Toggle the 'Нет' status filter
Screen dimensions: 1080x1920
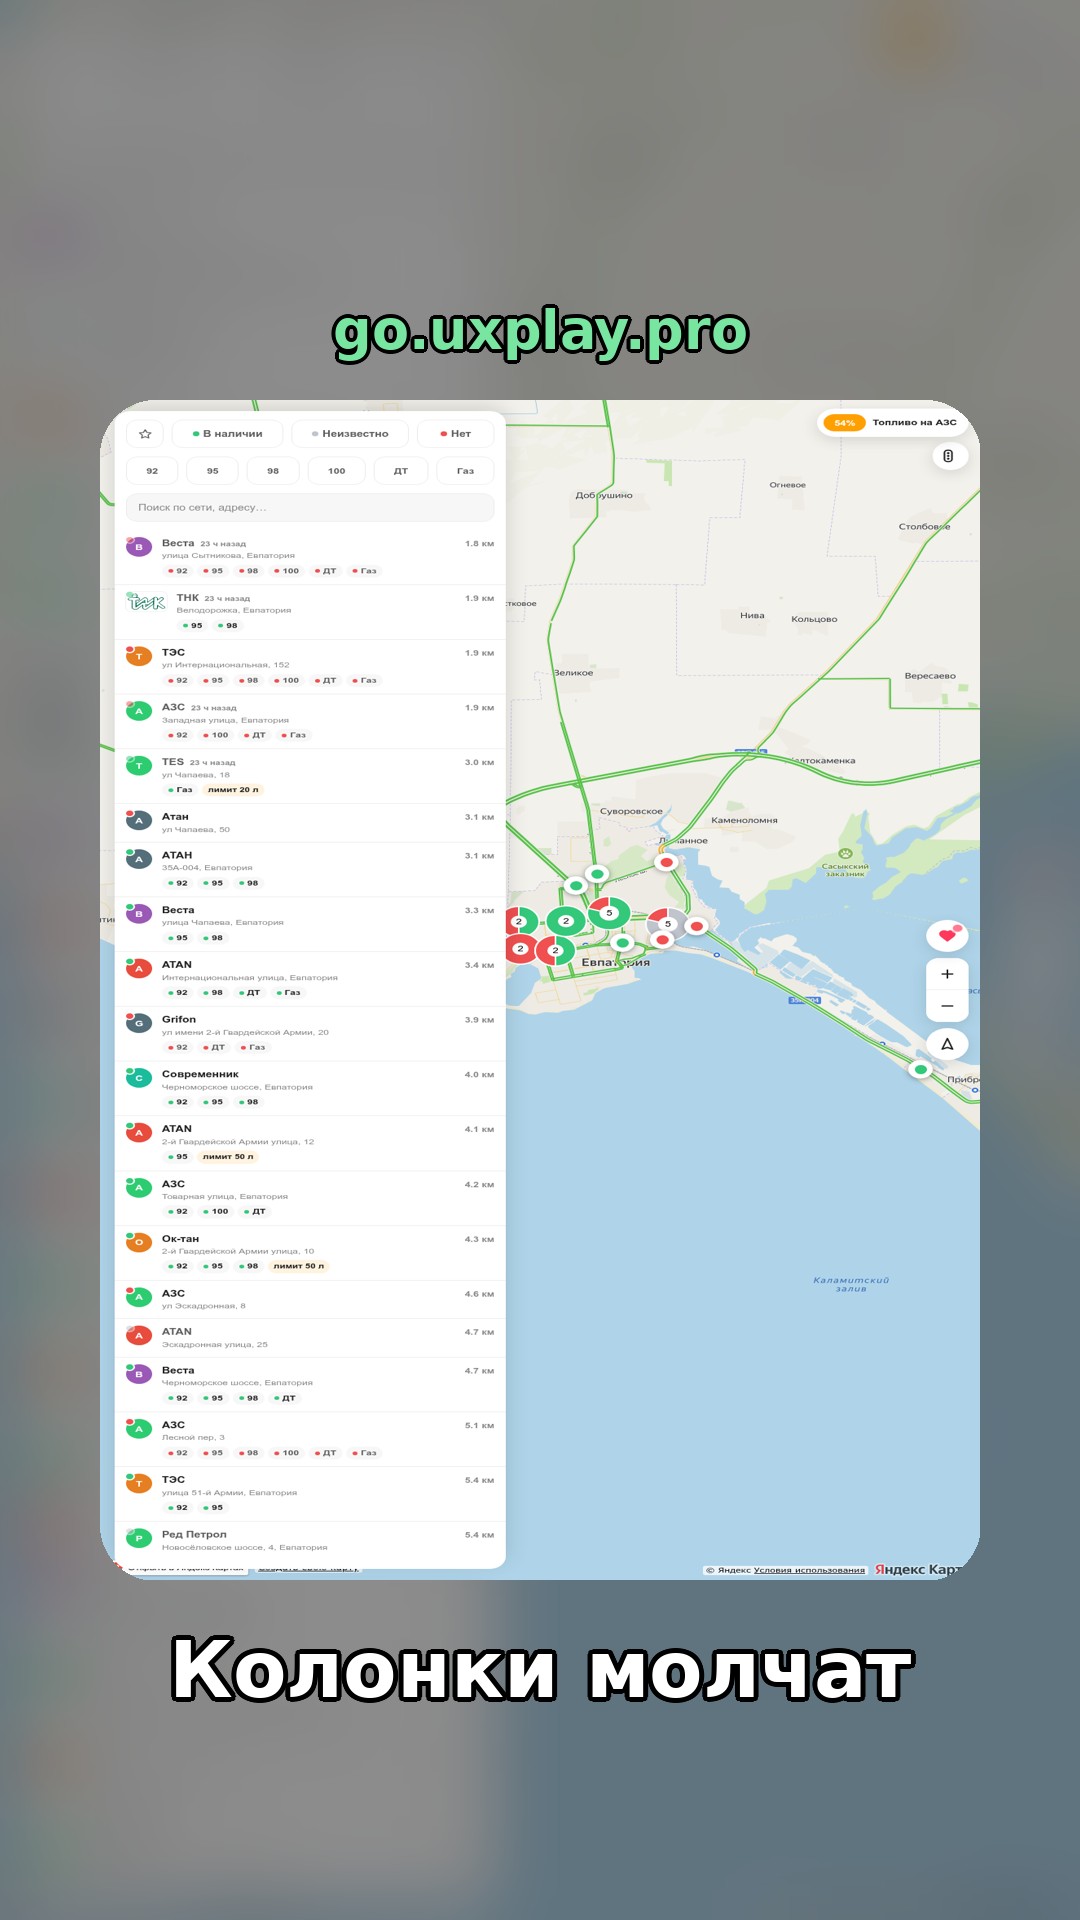pyautogui.click(x=455, y=434)
